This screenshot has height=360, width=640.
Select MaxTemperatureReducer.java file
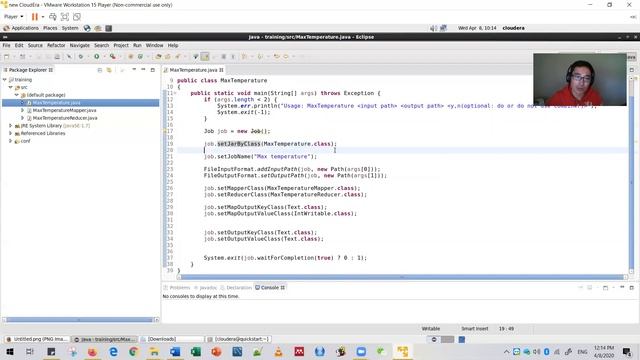tap(65, 118)
